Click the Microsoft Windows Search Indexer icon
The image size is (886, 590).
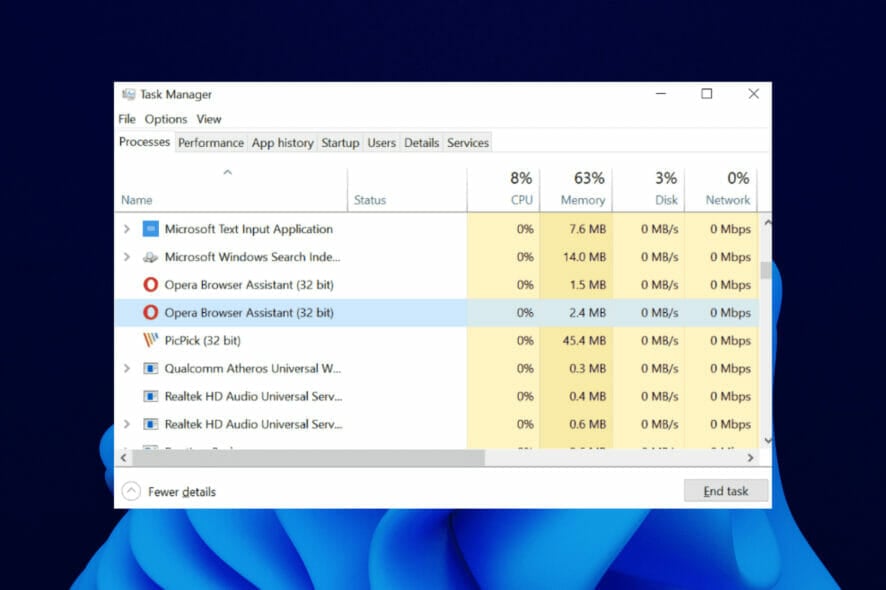click(150, 257)
